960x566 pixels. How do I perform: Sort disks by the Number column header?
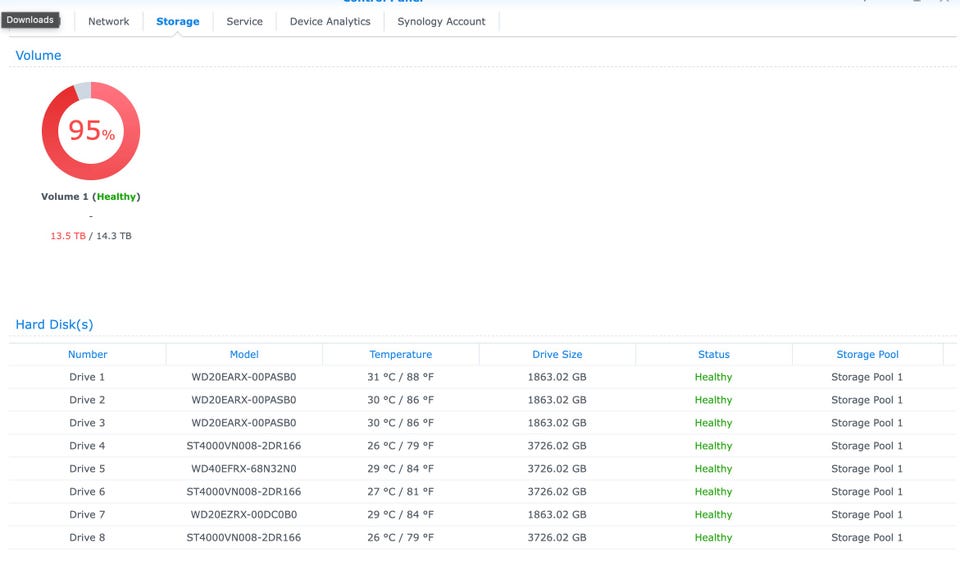[x=87, y=354]
